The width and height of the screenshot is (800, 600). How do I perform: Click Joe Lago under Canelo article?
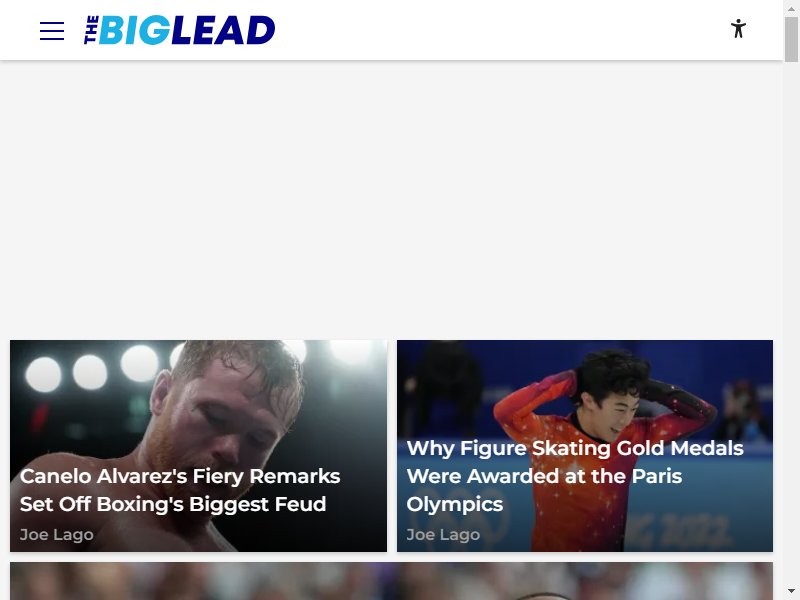(57, 535)
